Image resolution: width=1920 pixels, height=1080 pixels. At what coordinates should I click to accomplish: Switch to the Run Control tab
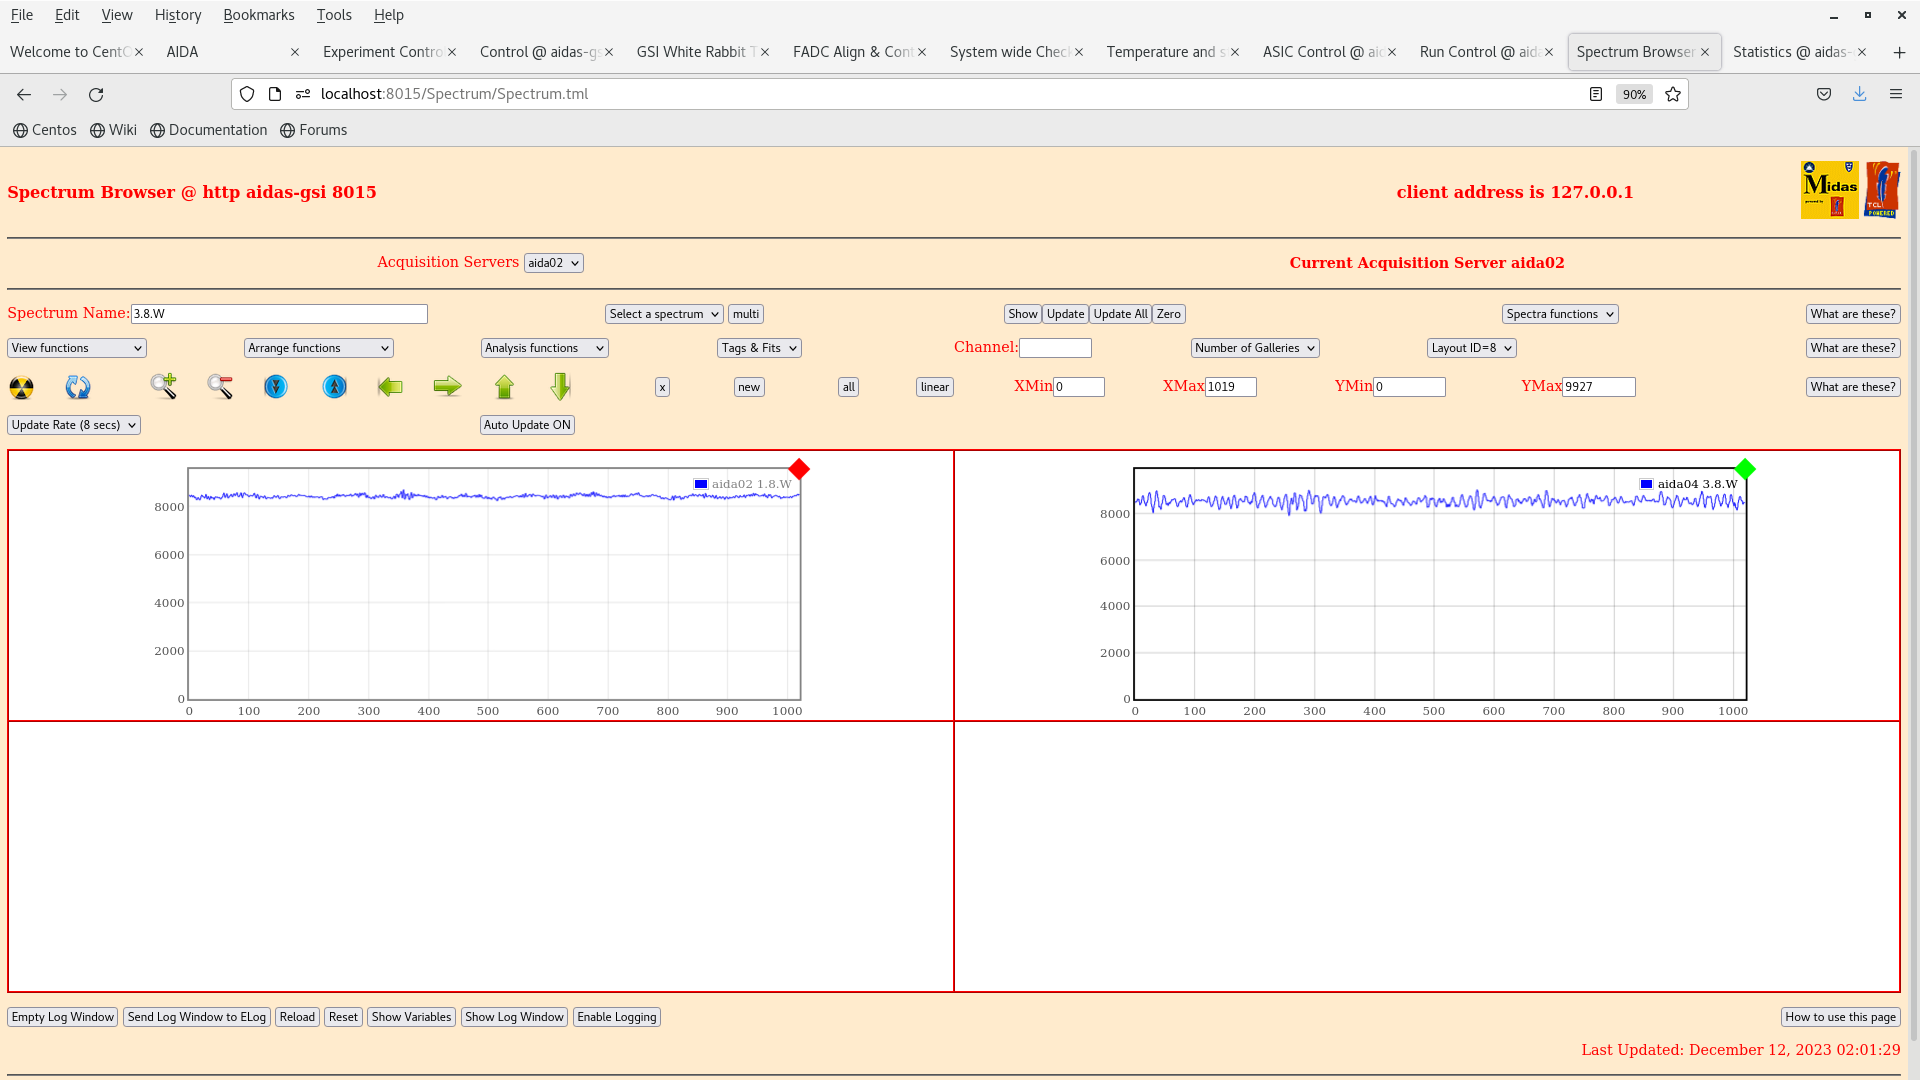click(x=1480, y=51)
